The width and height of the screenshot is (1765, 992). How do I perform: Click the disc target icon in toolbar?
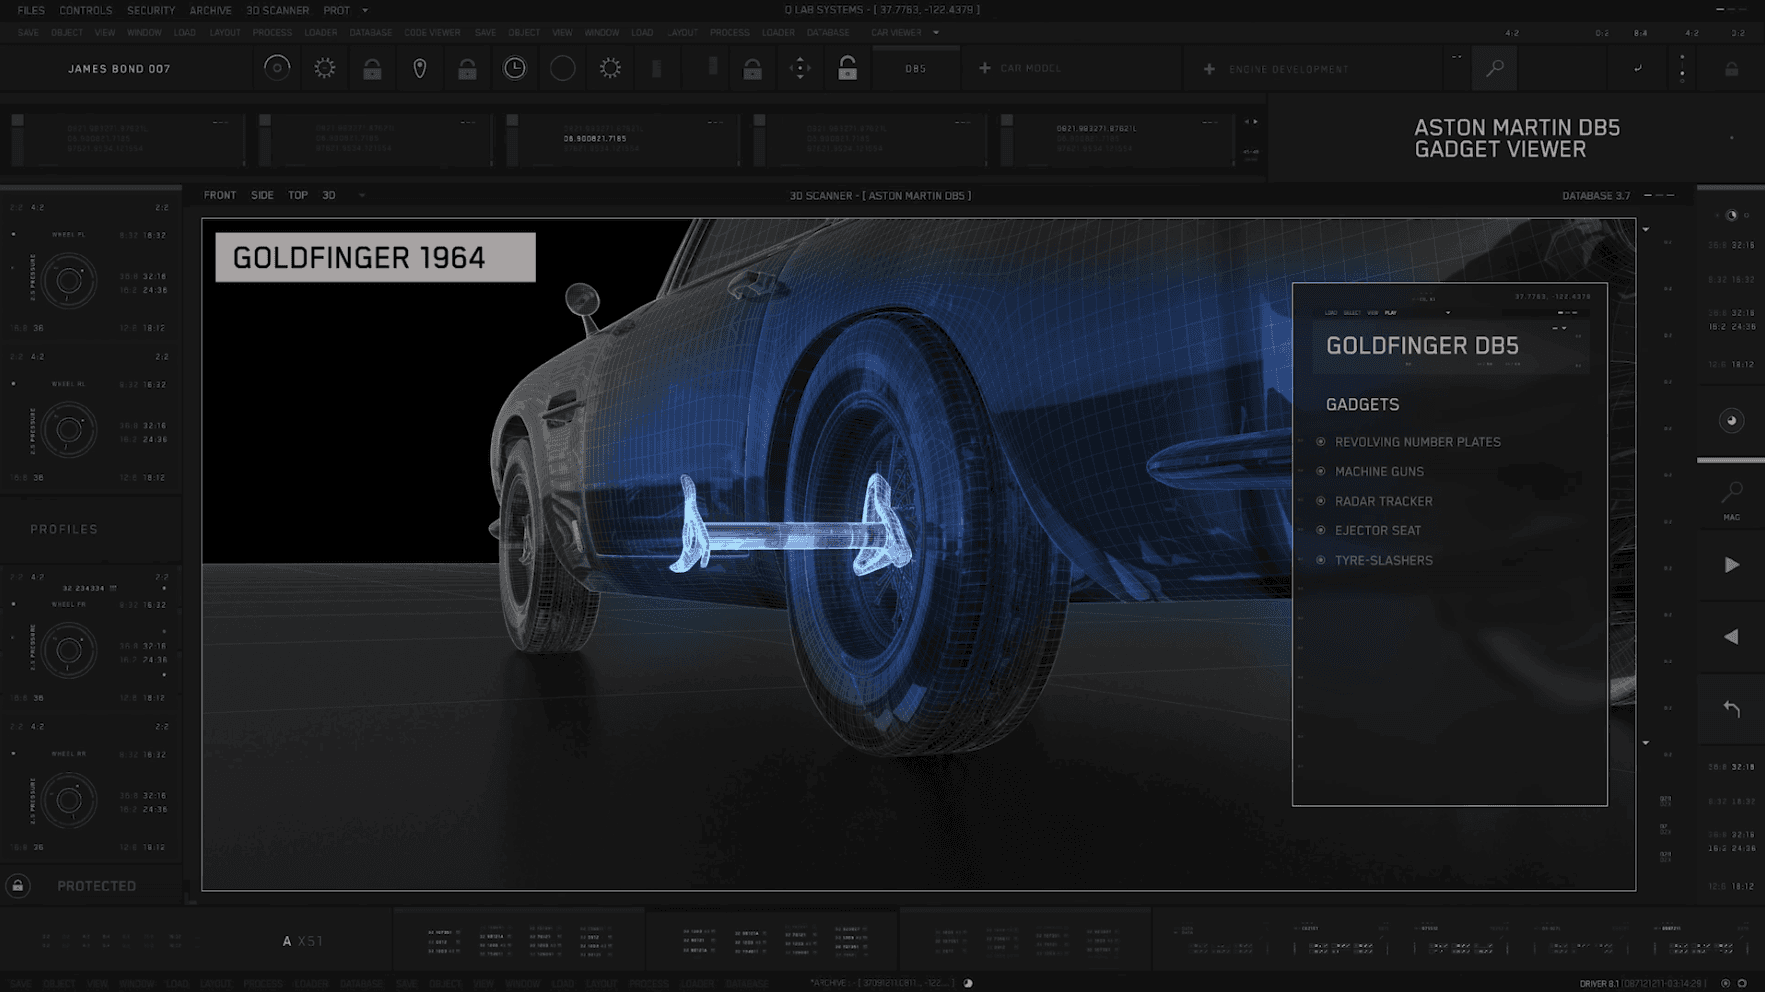(x=277, y=68)
